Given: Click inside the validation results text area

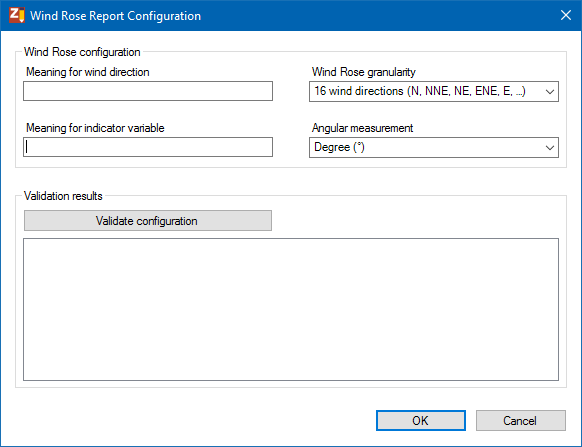Looking at the screenshot, I should 291,309.
